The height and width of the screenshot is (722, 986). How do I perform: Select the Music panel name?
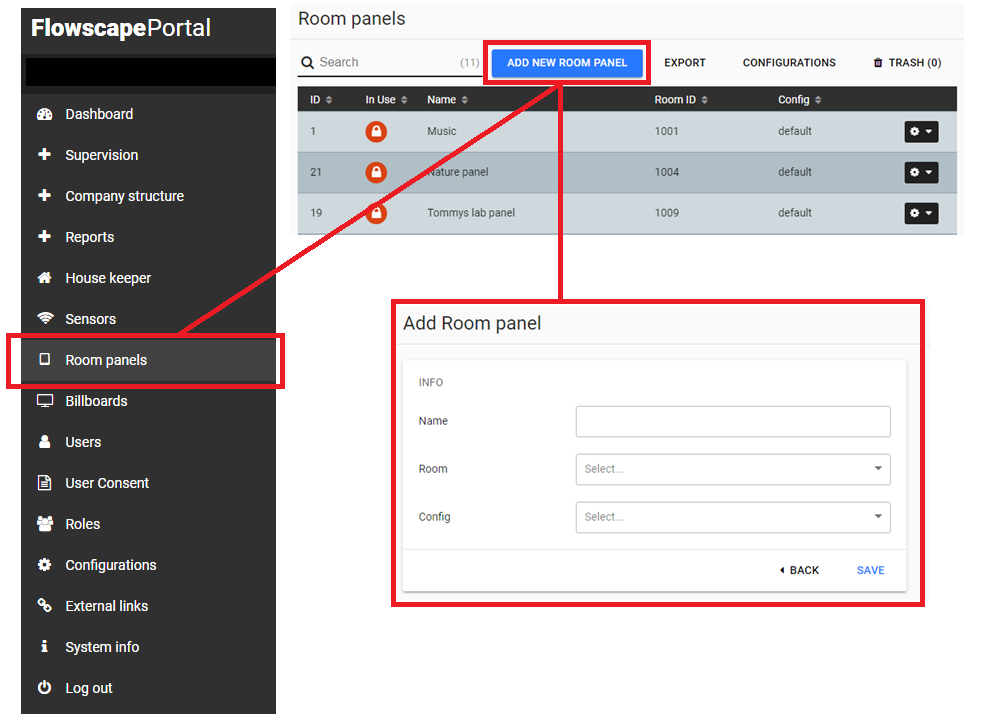coord(441,131)
